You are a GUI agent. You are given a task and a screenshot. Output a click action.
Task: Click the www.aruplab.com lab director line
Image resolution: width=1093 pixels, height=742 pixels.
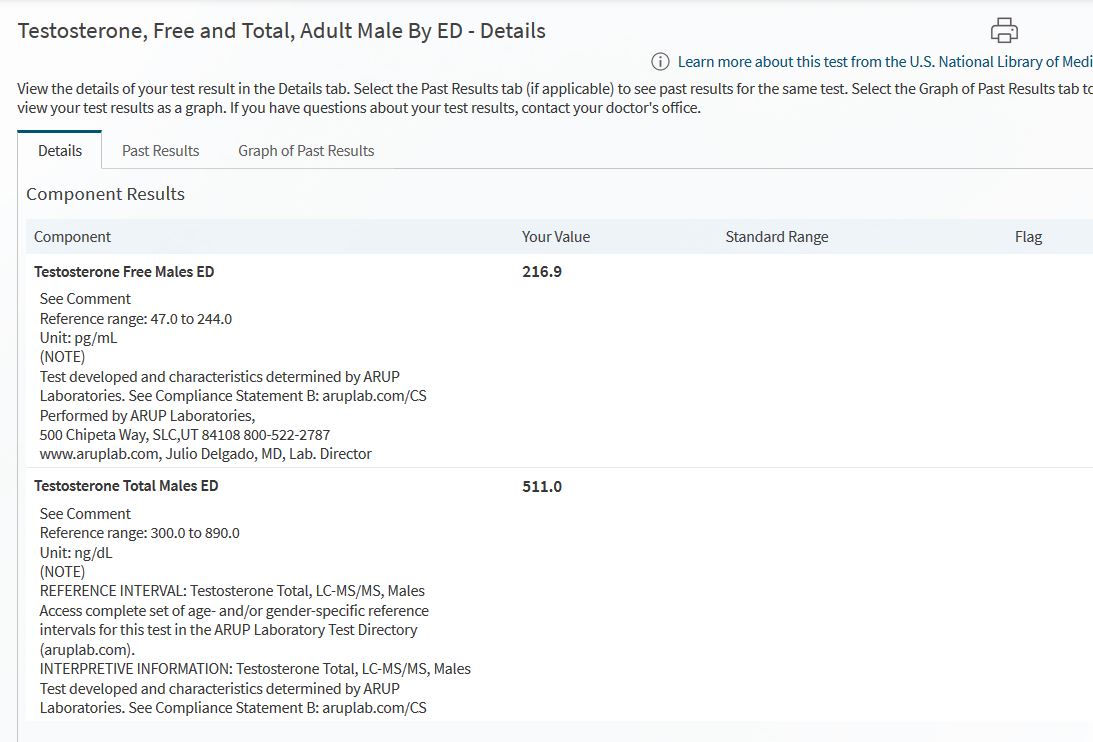click(205, 454)
